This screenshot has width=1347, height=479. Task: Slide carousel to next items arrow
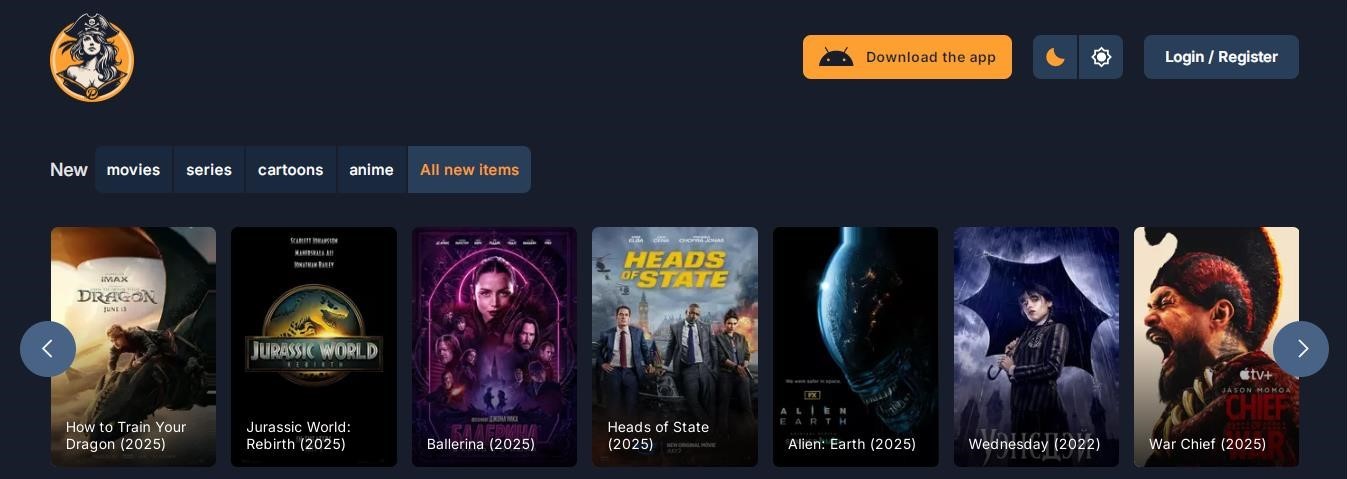(x=1301, y=349)
